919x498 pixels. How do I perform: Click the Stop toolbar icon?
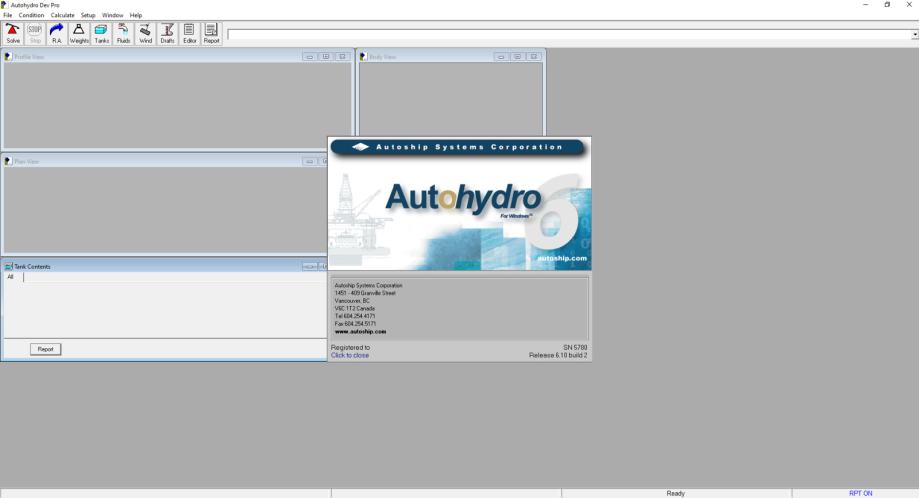[x=35, y=33]
